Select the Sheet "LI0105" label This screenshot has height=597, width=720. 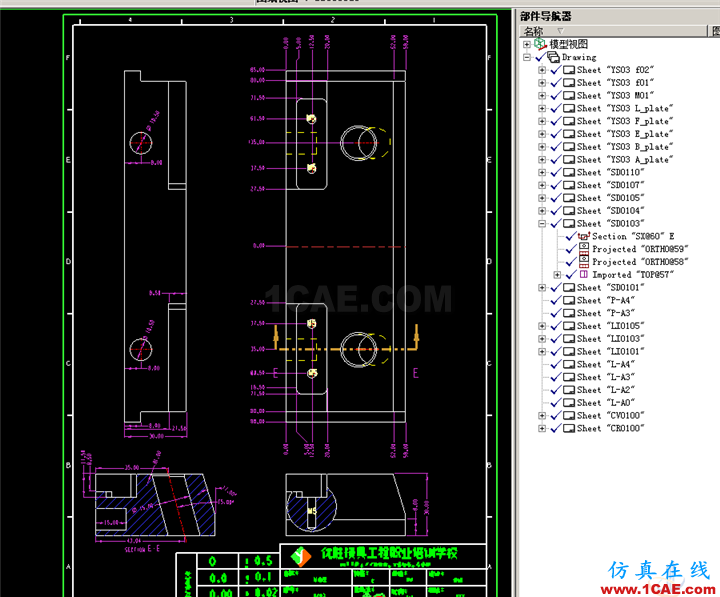611,326
